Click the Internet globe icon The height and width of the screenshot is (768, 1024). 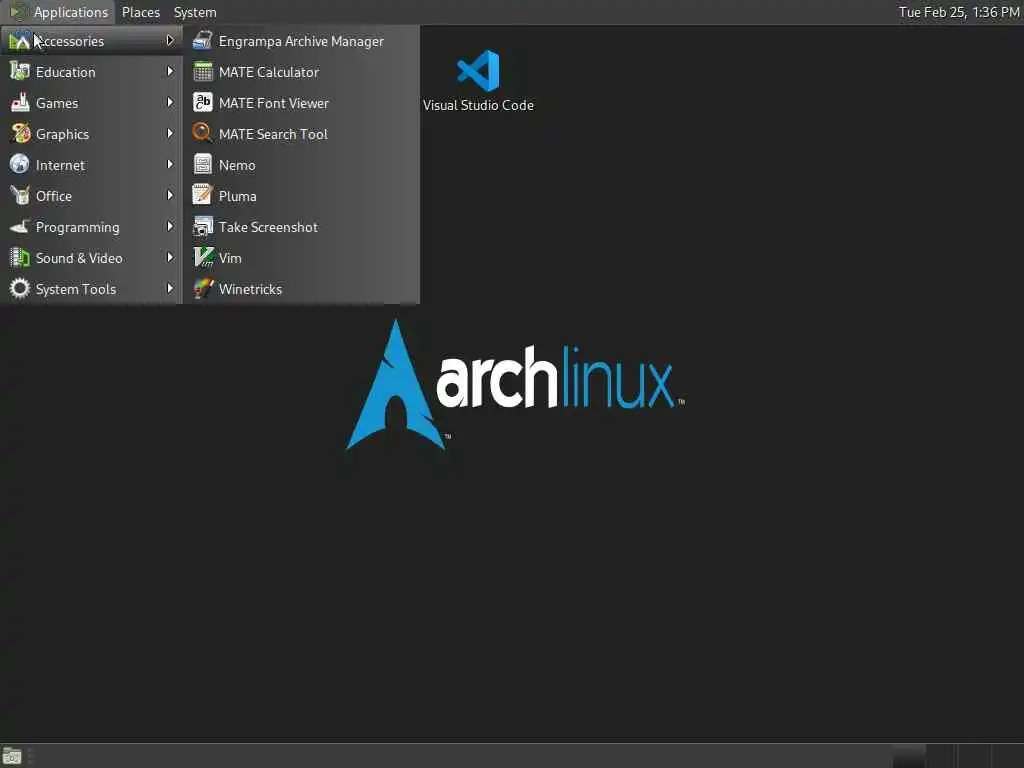[20, 165]
